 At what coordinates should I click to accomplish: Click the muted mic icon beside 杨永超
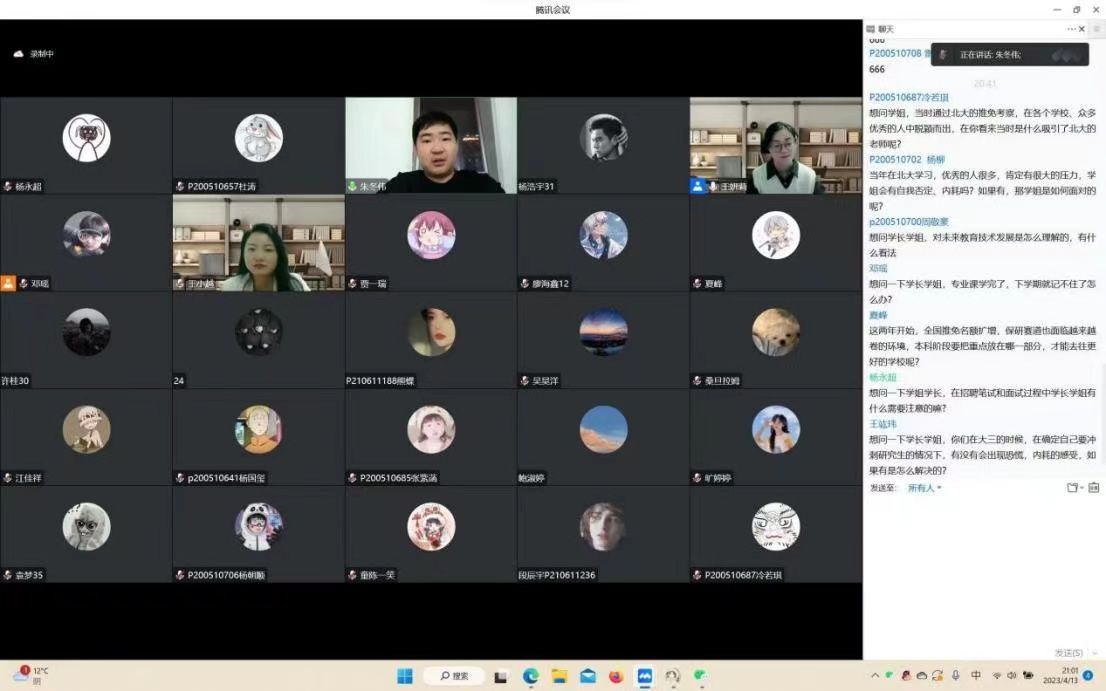(8, 187)
